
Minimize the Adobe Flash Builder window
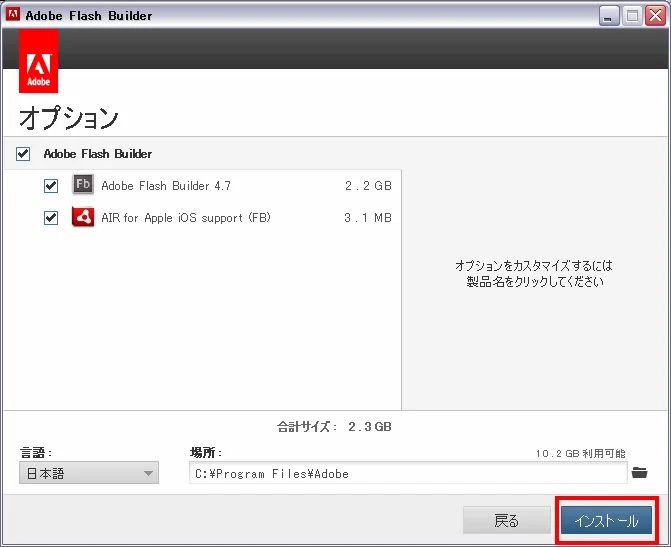[x=609, y=16]
